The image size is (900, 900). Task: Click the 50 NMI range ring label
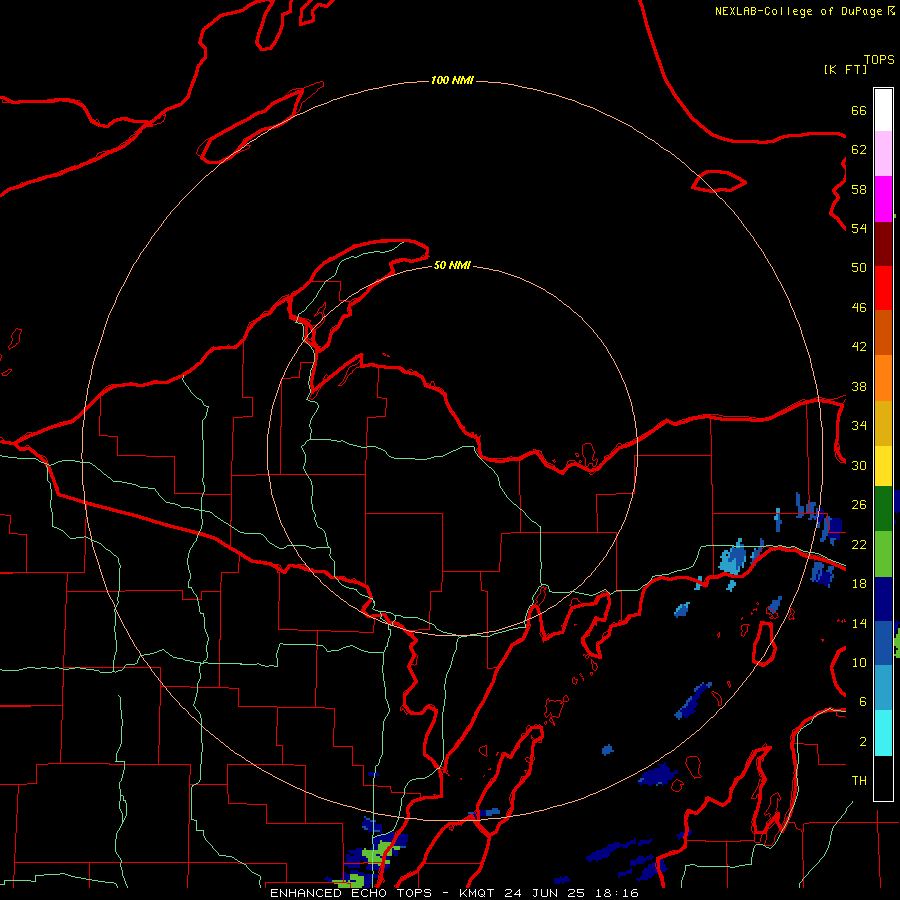coord(452,265)
